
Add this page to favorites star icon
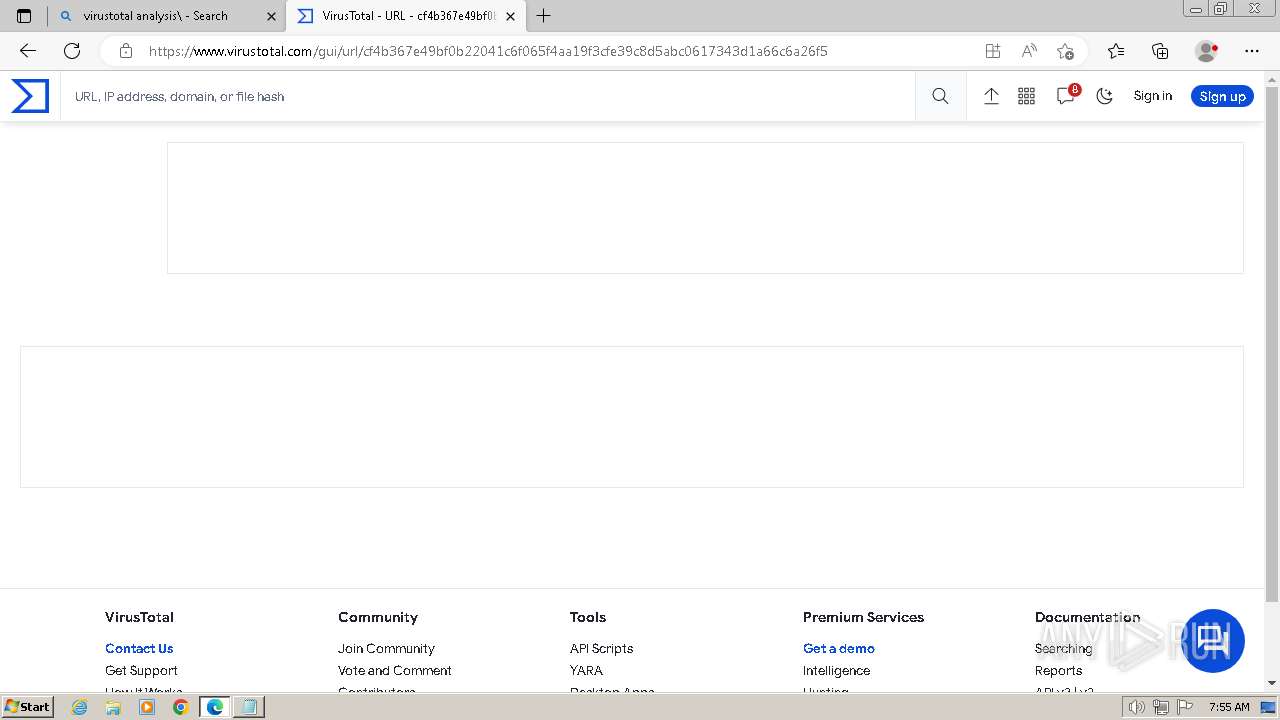[x=1065, y=51]
